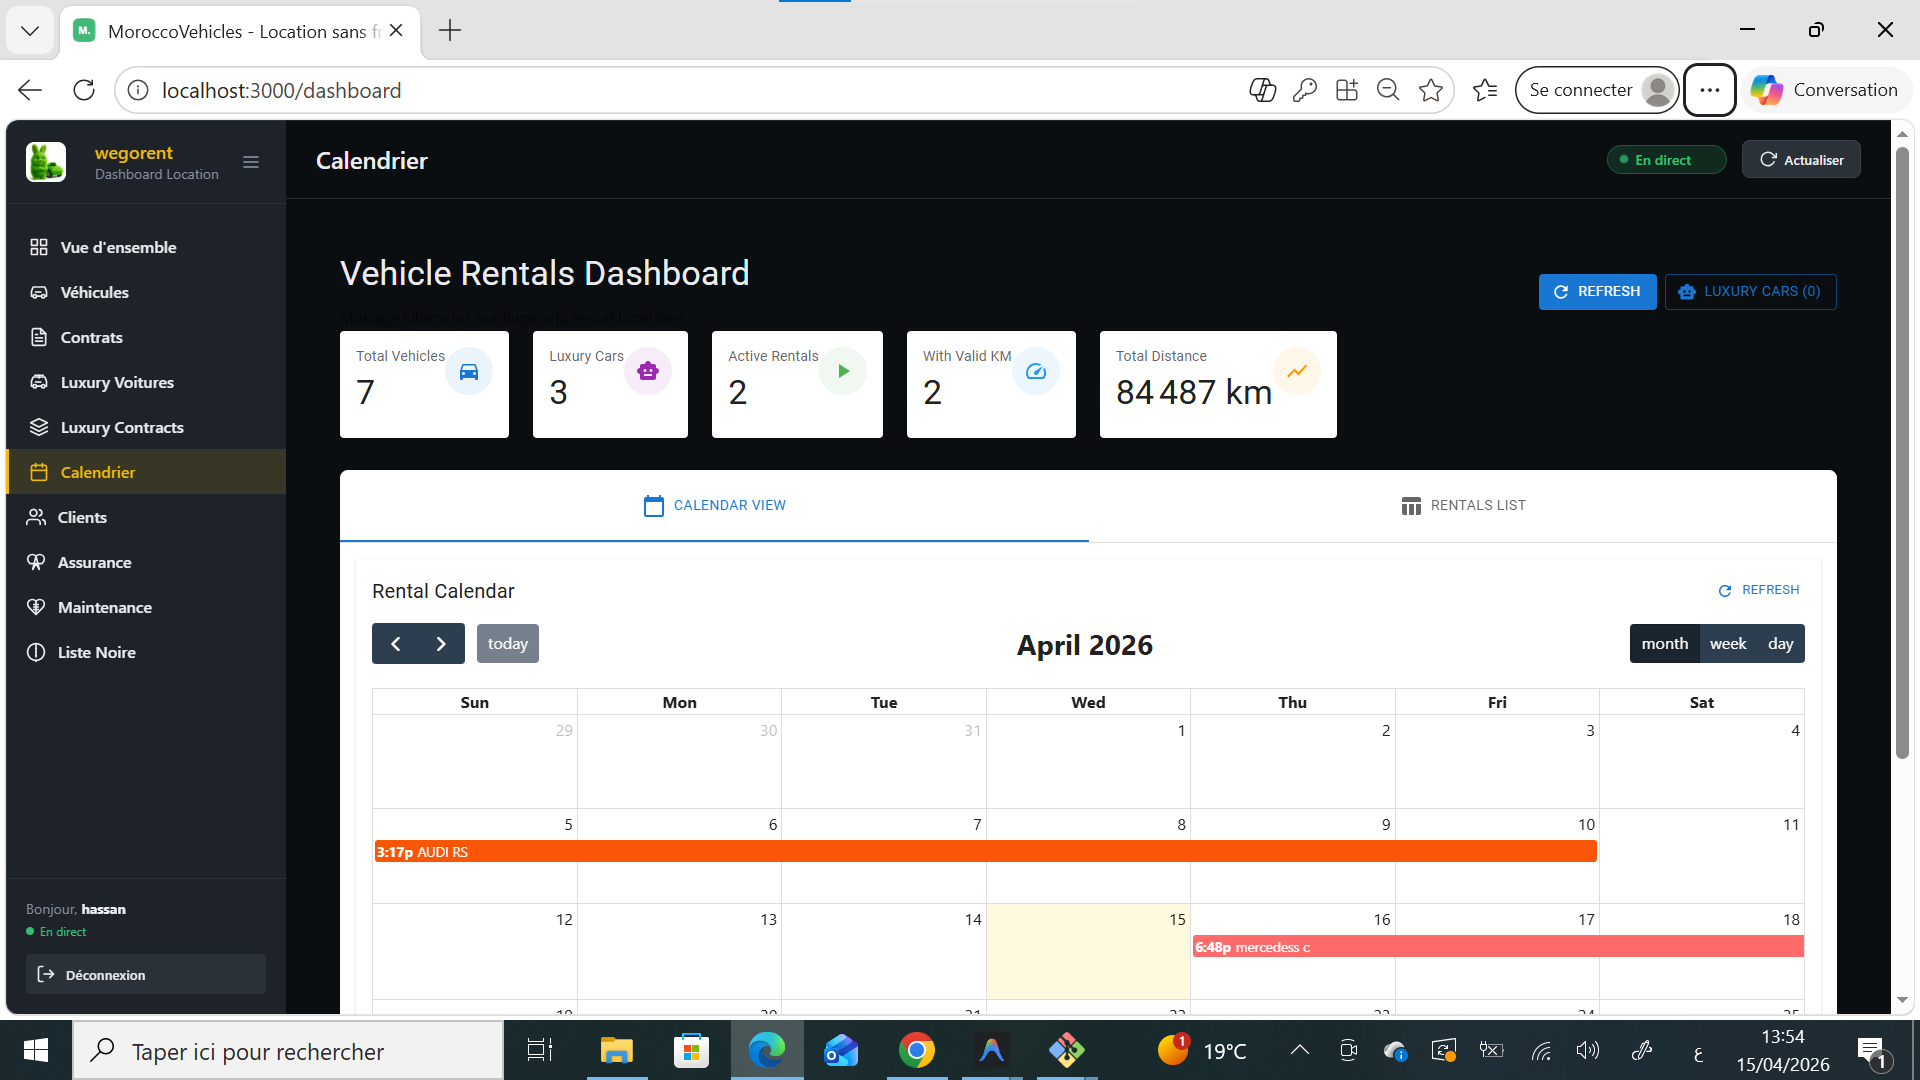Click the Luxury Cars (0) button

(x=1750, y=292)
